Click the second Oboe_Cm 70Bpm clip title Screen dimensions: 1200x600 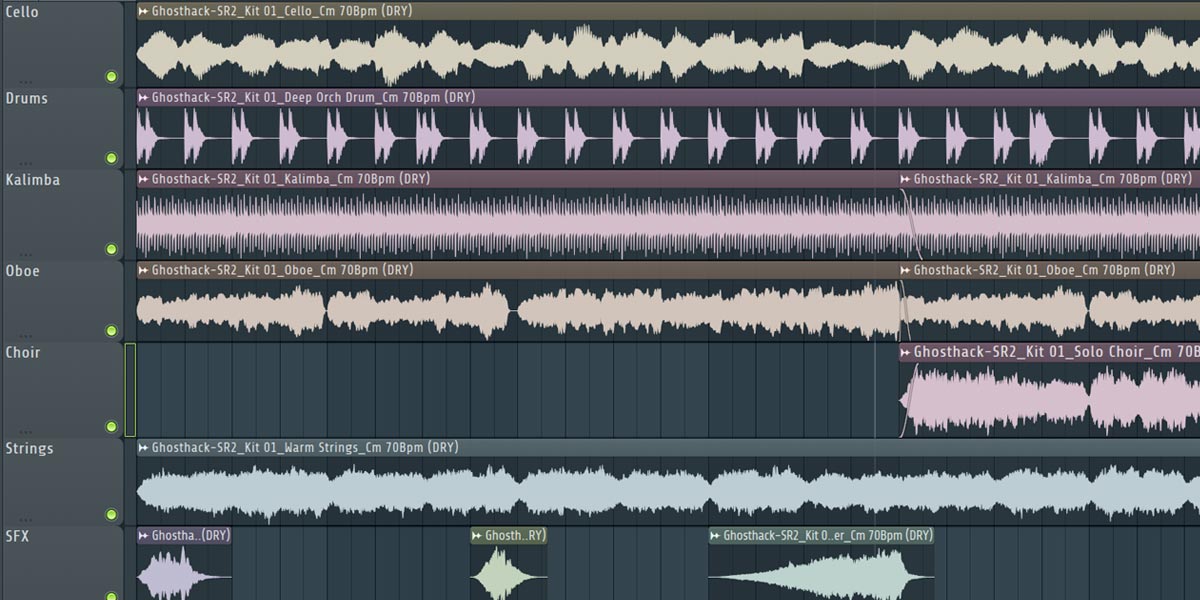(1044, 270)
